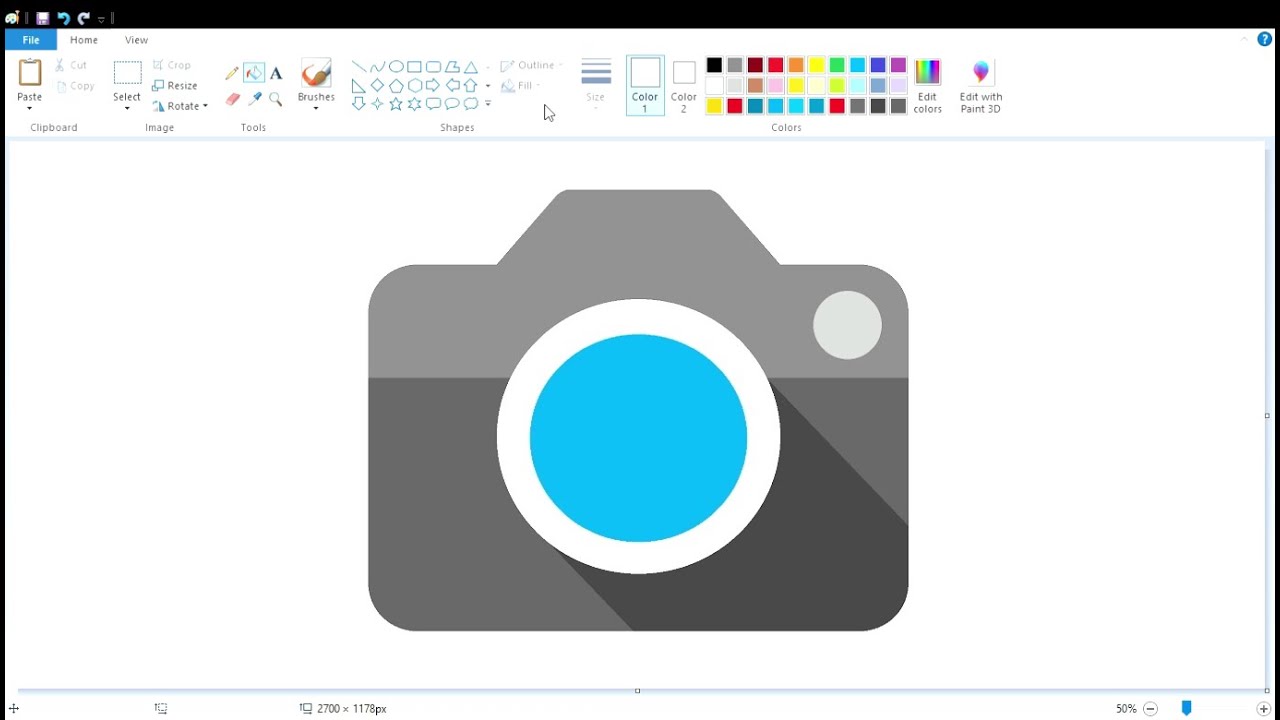1280x720 pixels.
Task: Open the Size line thickness menu
Action: pos(596,86)
